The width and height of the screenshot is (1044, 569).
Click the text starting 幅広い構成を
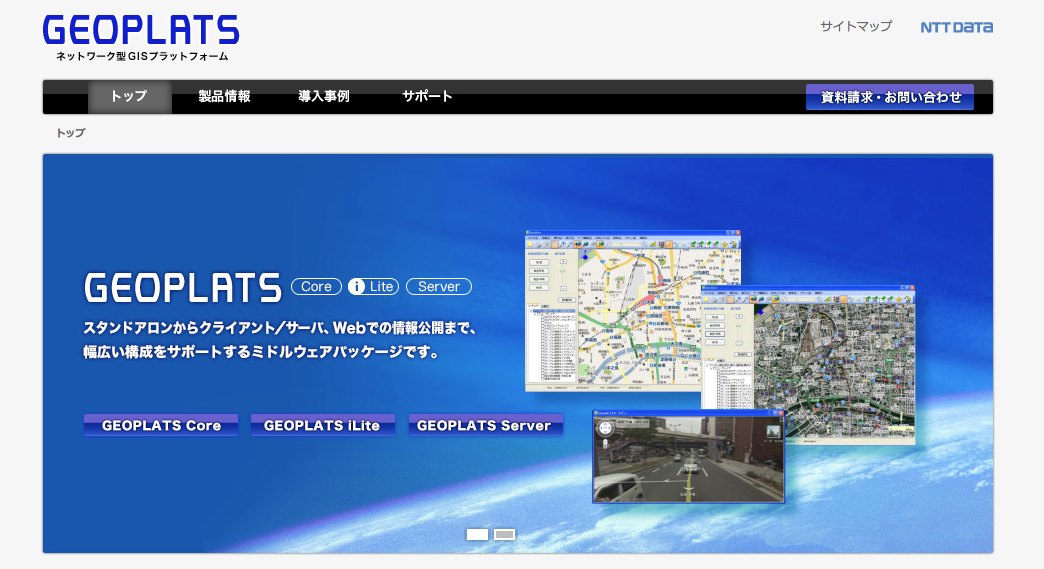262,351
